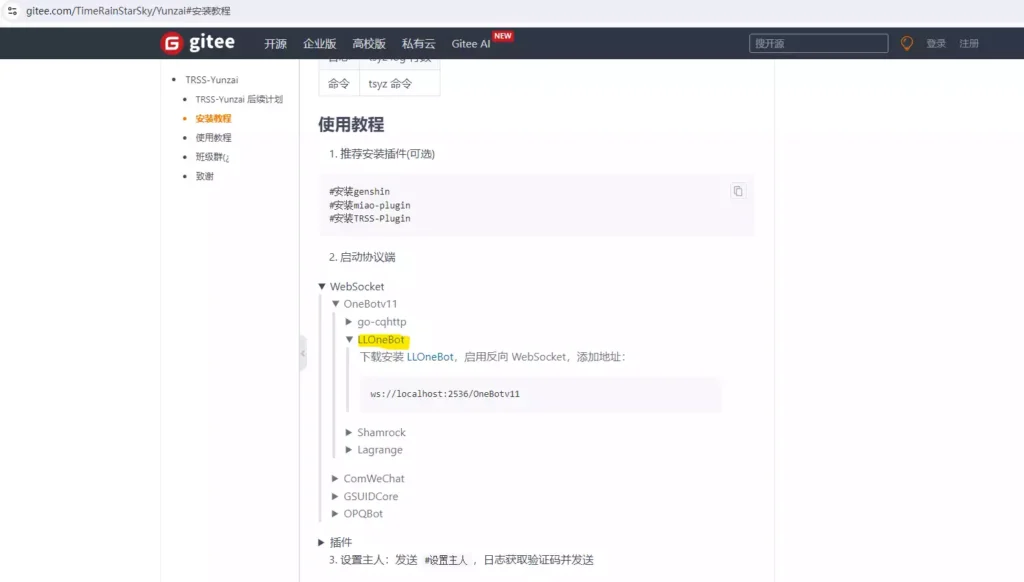This screenshot has width=1024, height=582.
Task: Click the 搜开源 search field
Action: (x=818, y=43)
